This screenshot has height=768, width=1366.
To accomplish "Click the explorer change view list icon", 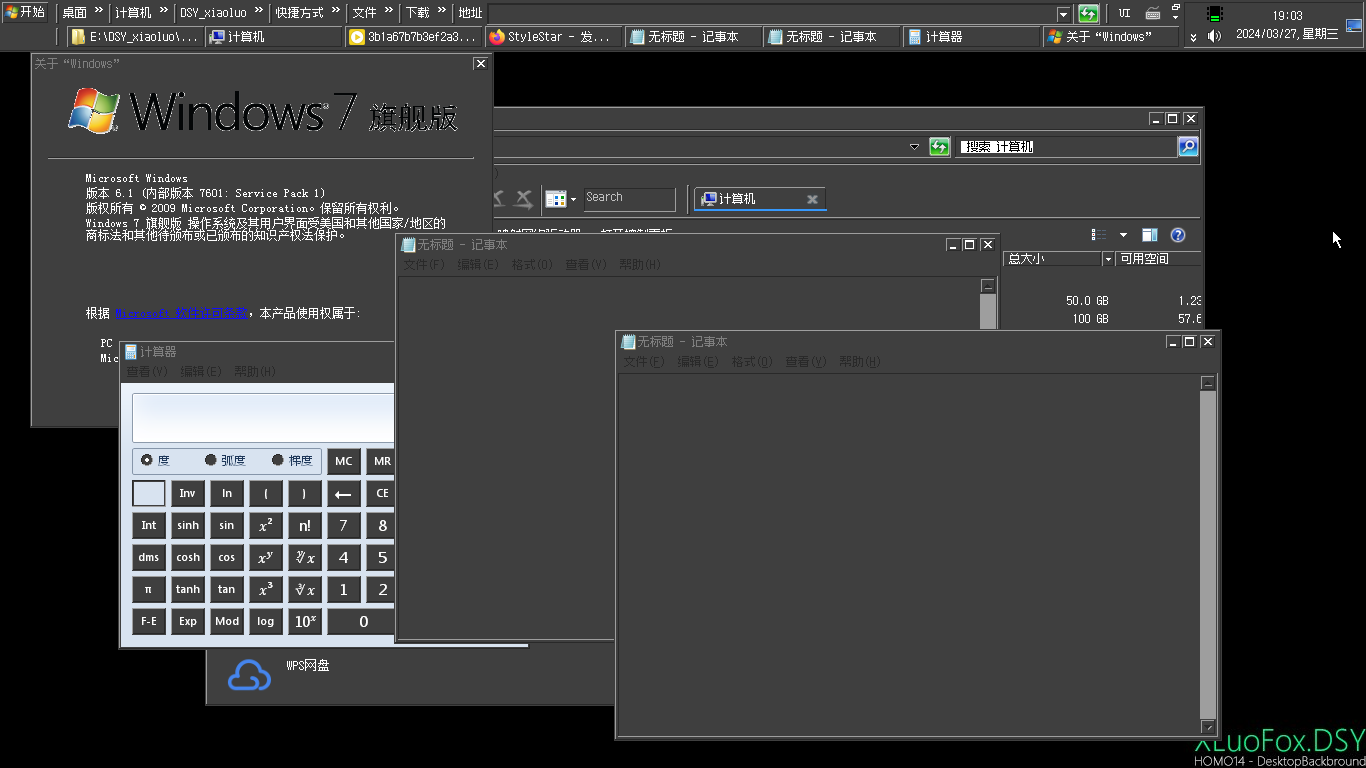I will pyautogui.click(x=1099, y=235).
